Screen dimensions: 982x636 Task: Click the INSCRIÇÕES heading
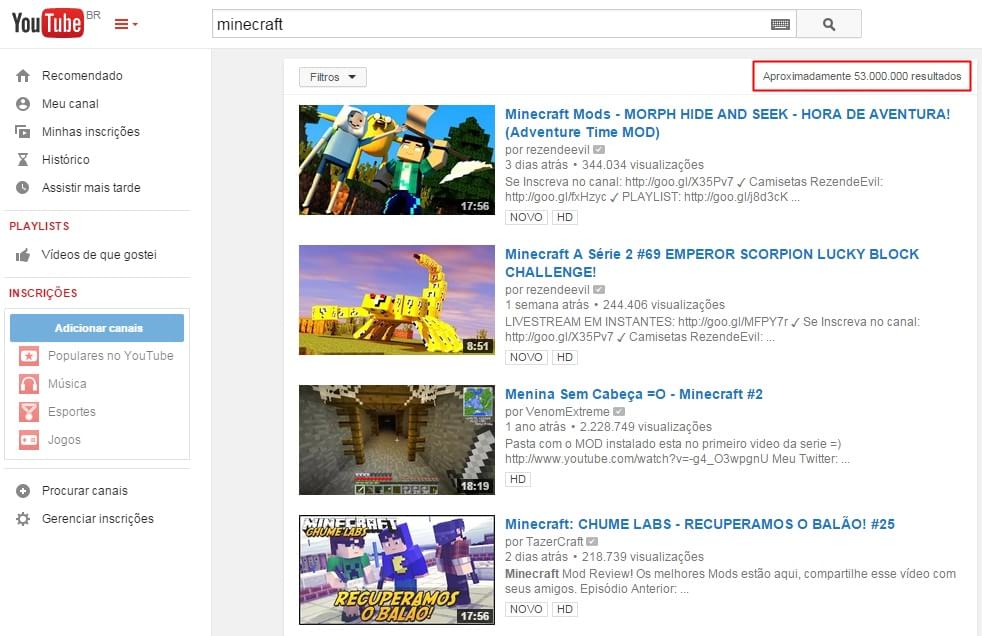click(43, 293)
